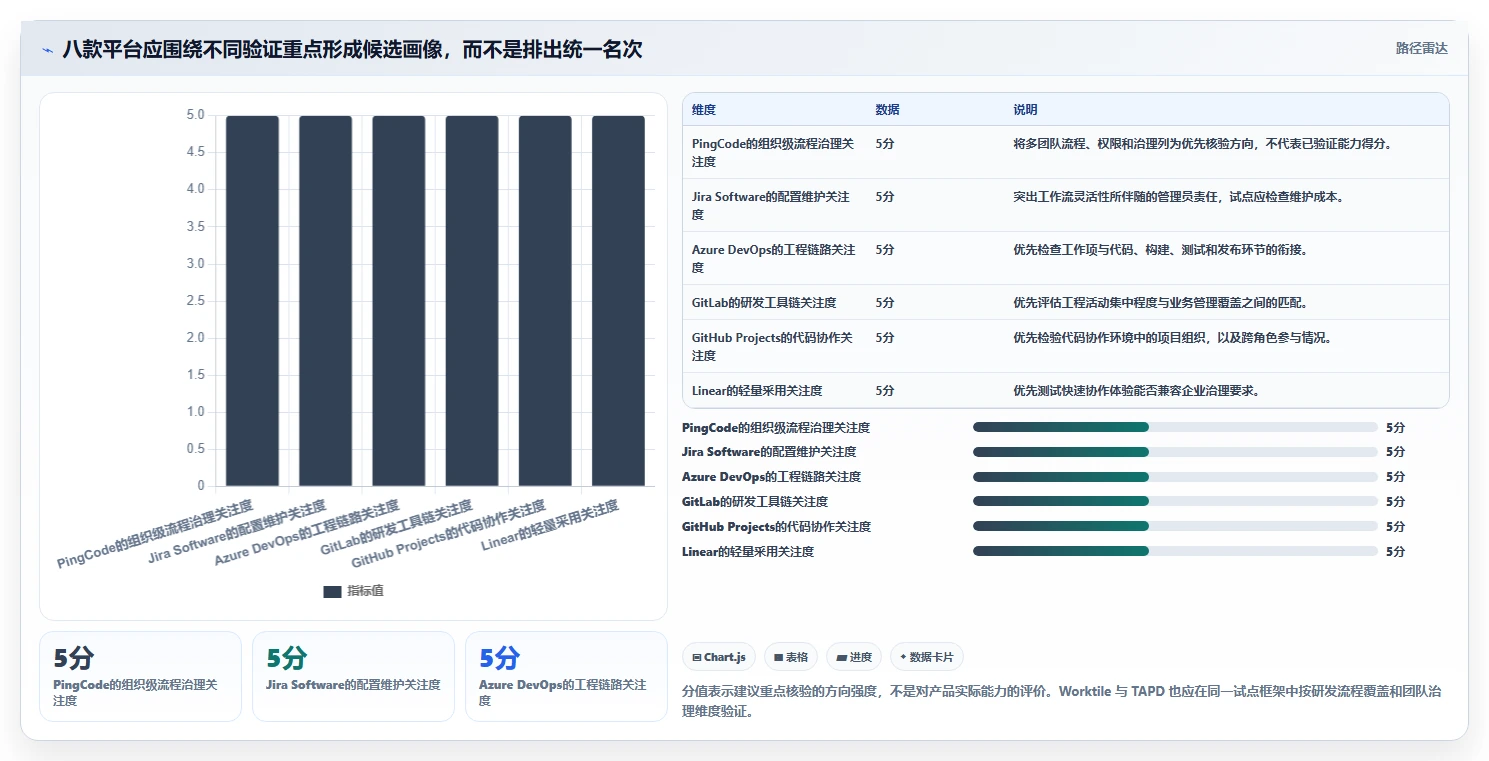Viewport: 1489px width, 761px height.
Task: Click the description 优先检查工作项与代码、构建、测试
Action: click(1160, 250)
